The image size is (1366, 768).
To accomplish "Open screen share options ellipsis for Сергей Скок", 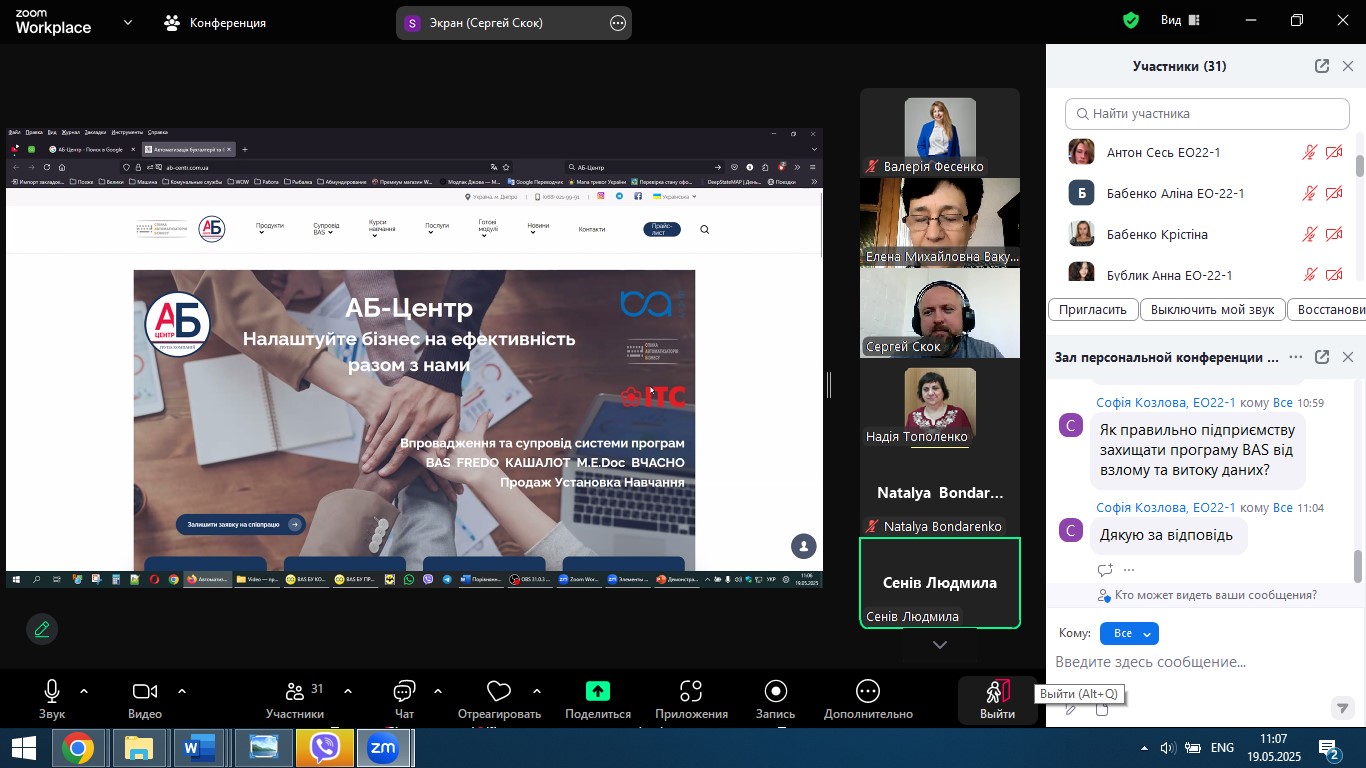I will pyautogui.click(x=618, y=22).
